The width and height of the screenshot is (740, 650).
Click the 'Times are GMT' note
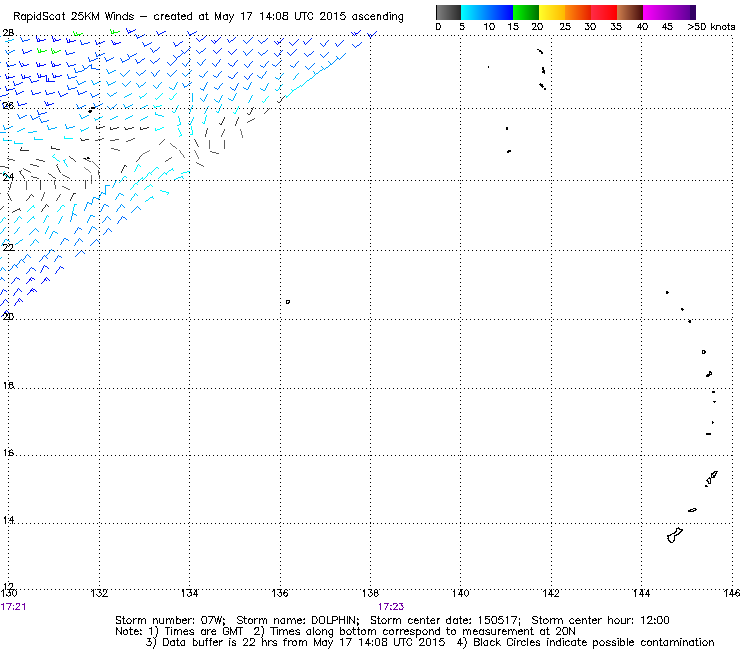(204, 631)
